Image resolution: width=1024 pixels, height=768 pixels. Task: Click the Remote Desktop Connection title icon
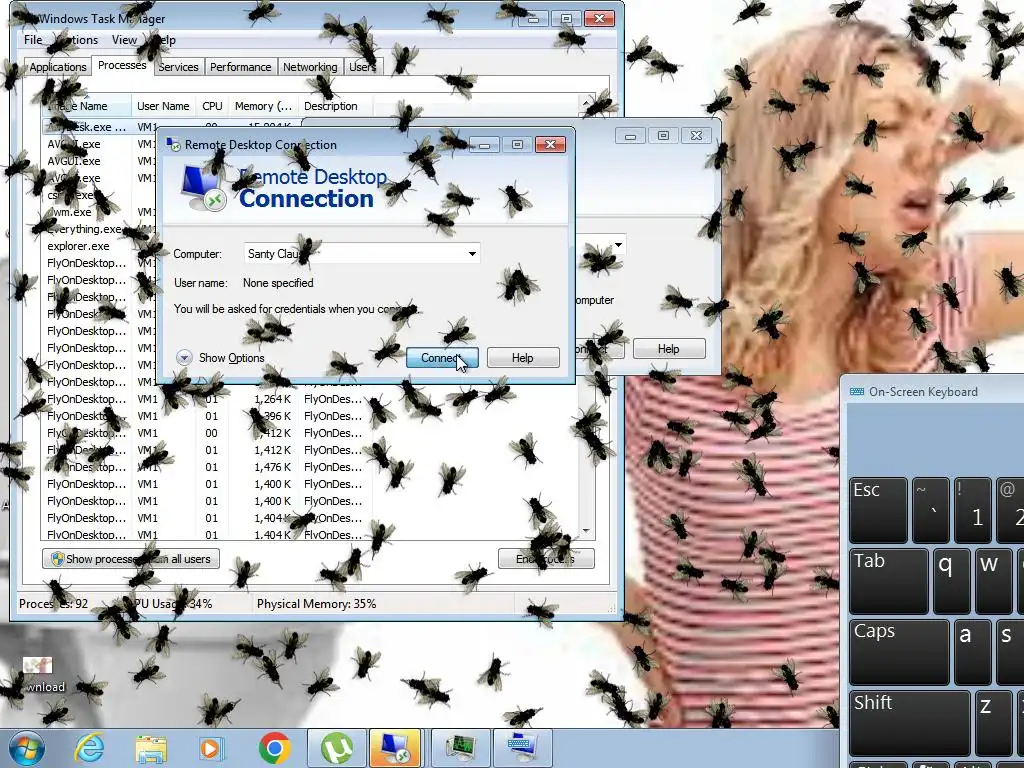click(173, 144)
